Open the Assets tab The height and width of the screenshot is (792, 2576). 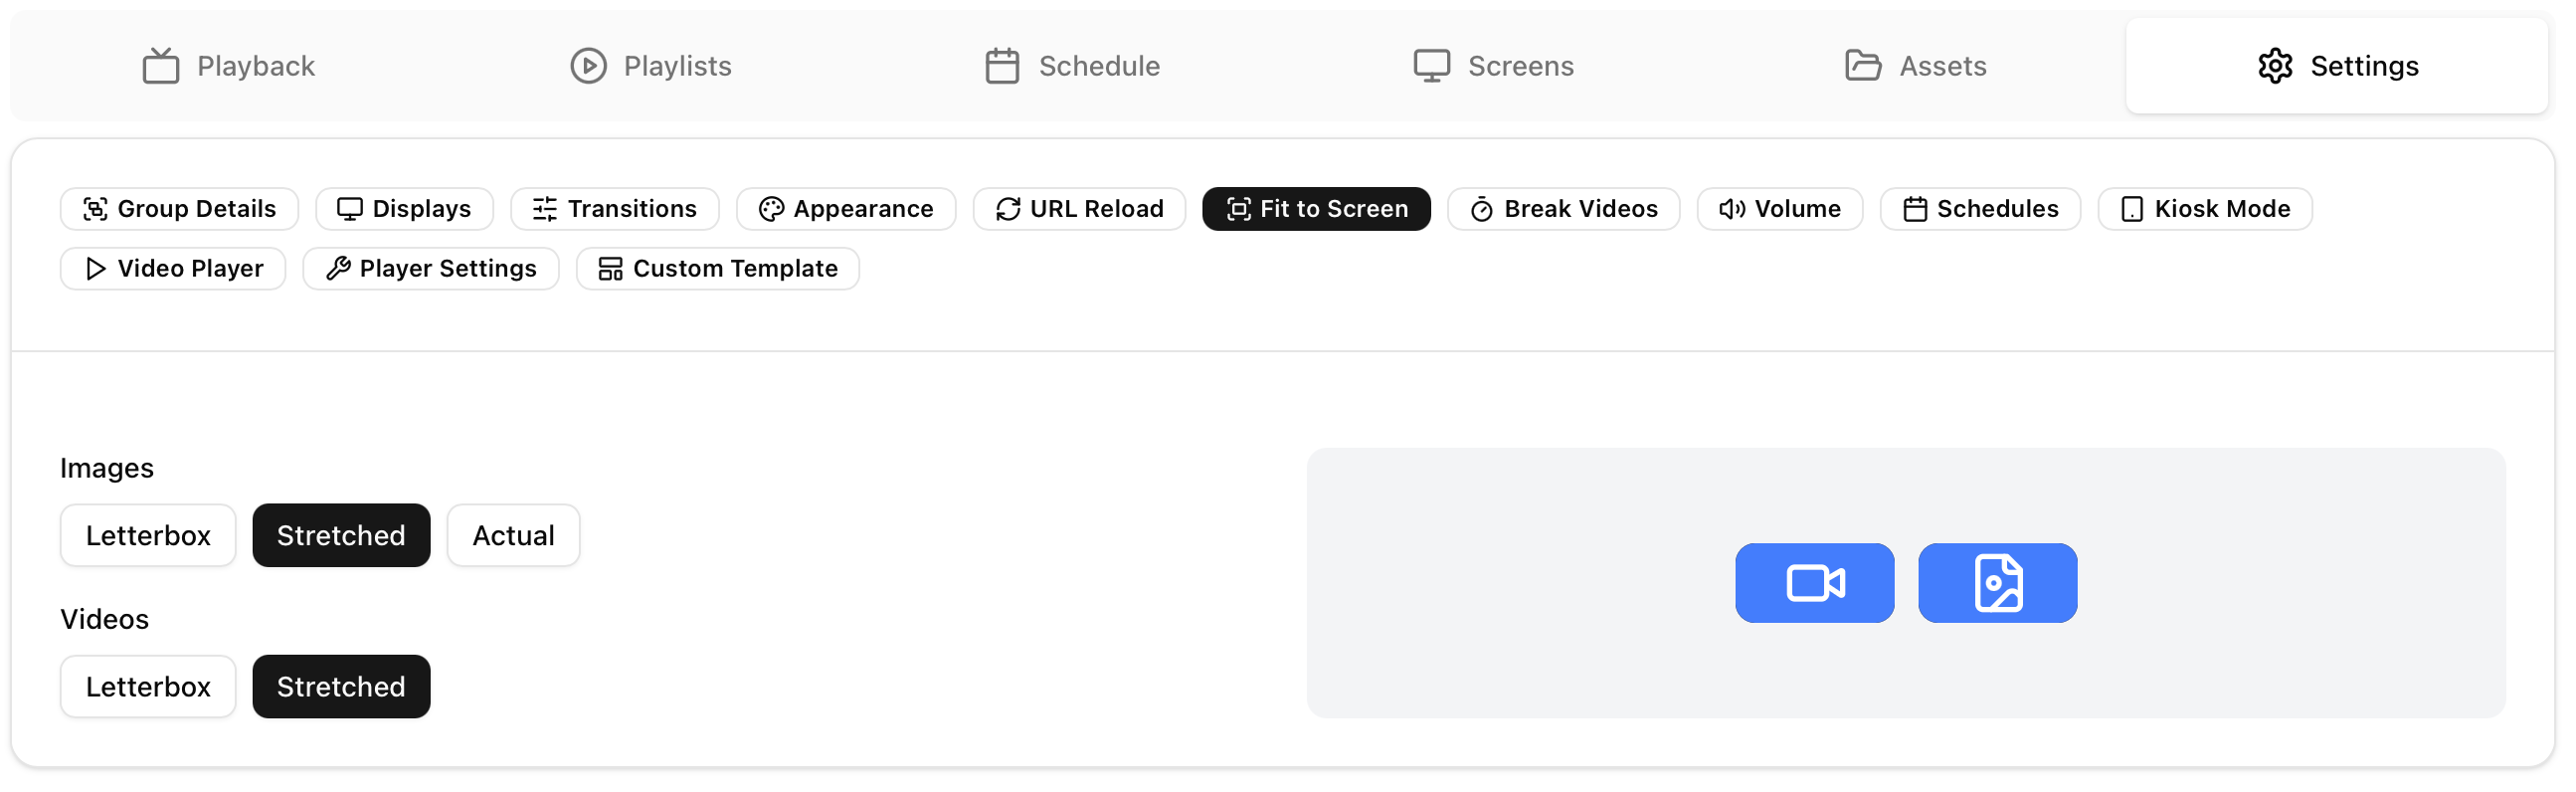(1915, 66)
